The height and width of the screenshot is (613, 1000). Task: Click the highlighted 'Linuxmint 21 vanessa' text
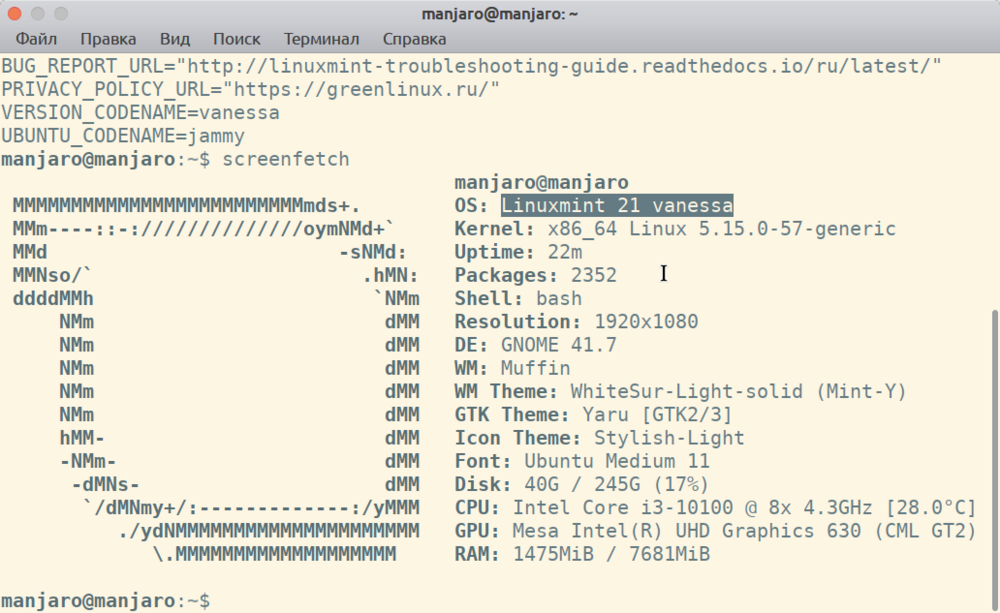coord(617,205)
